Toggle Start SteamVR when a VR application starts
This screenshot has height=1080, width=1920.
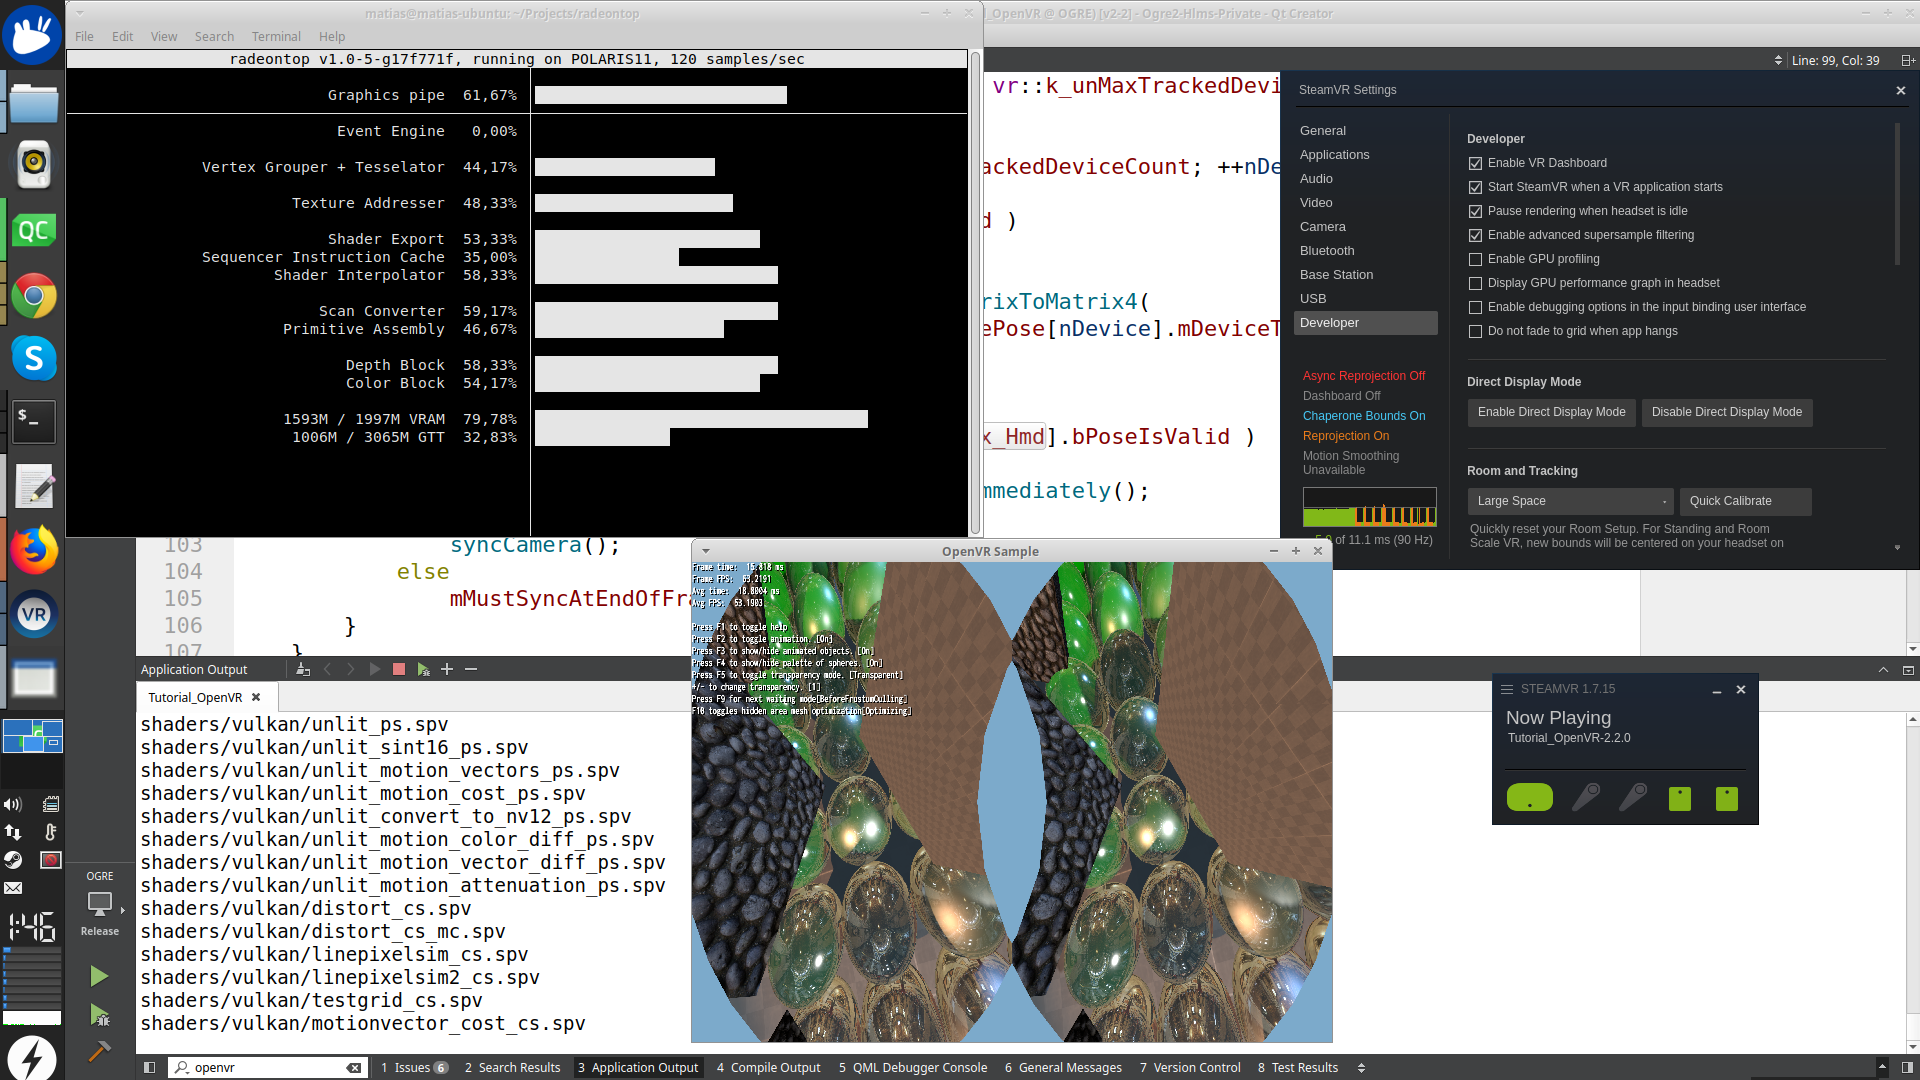point(1475,187)
